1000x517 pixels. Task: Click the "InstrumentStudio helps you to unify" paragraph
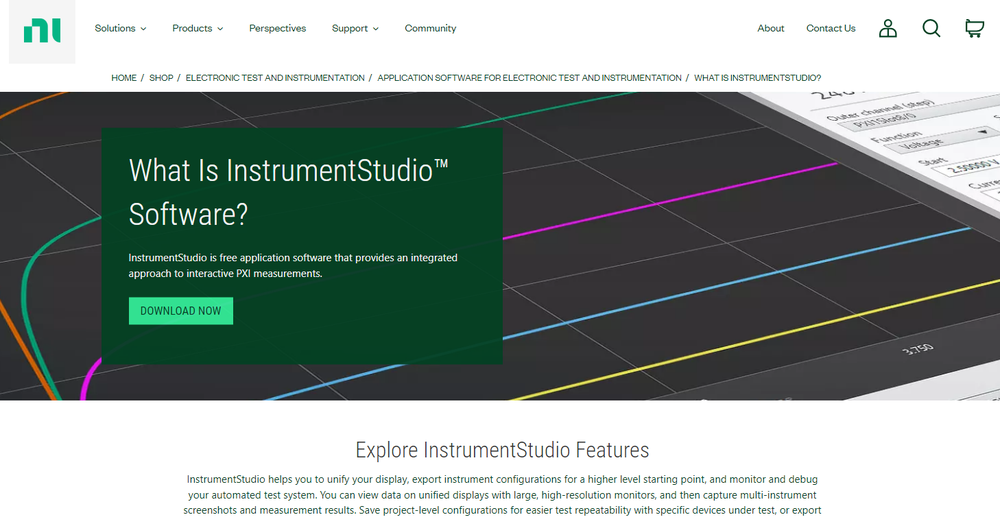(502, 495)
